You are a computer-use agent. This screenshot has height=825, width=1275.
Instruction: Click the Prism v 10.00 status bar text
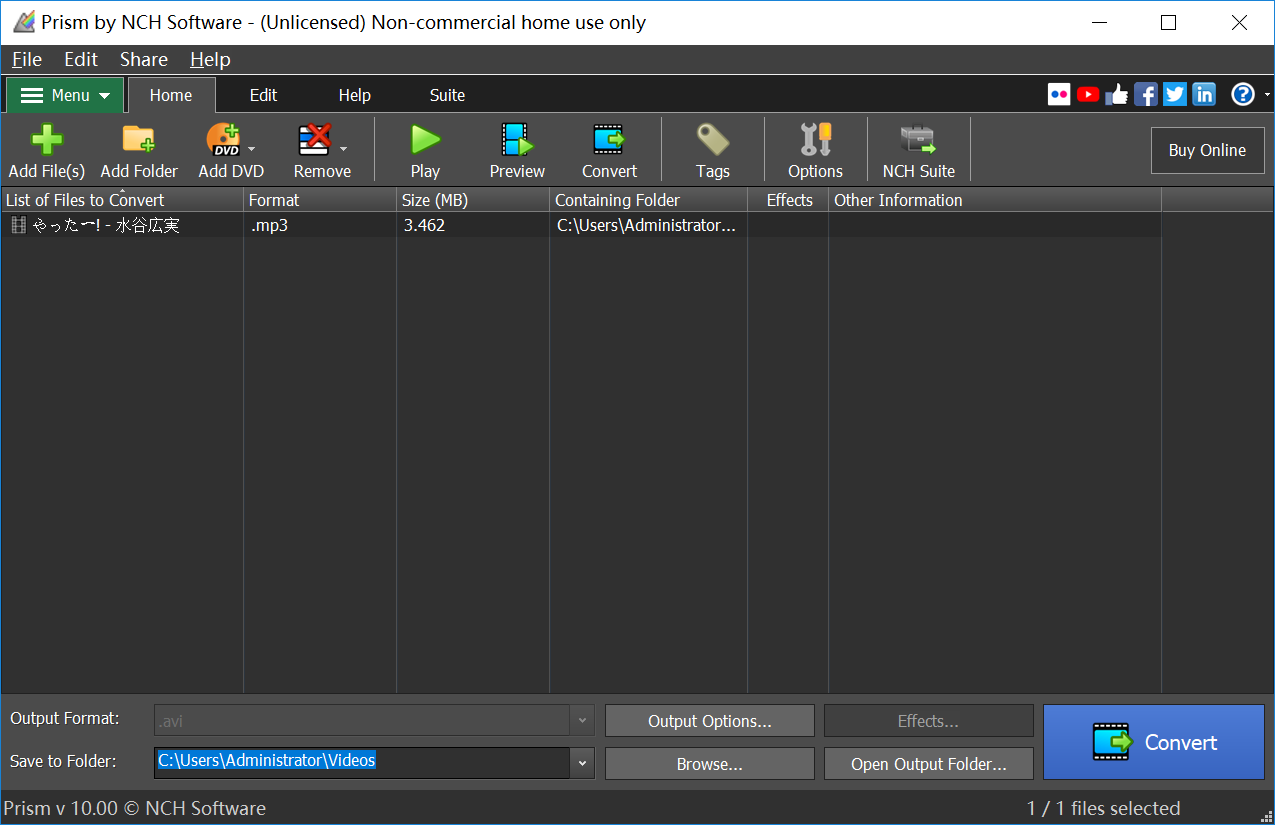point(135,808)
